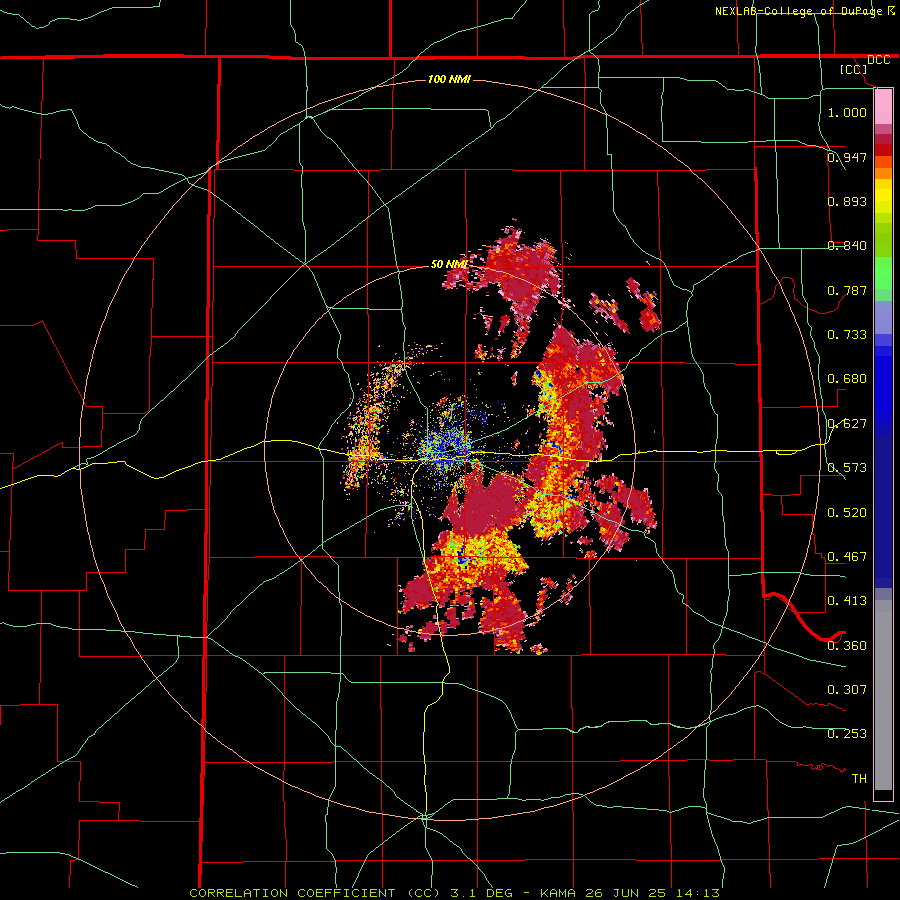Screen dimensions: 900x900
Task: Click the [CC] legend heading
Action: (853, 69)
